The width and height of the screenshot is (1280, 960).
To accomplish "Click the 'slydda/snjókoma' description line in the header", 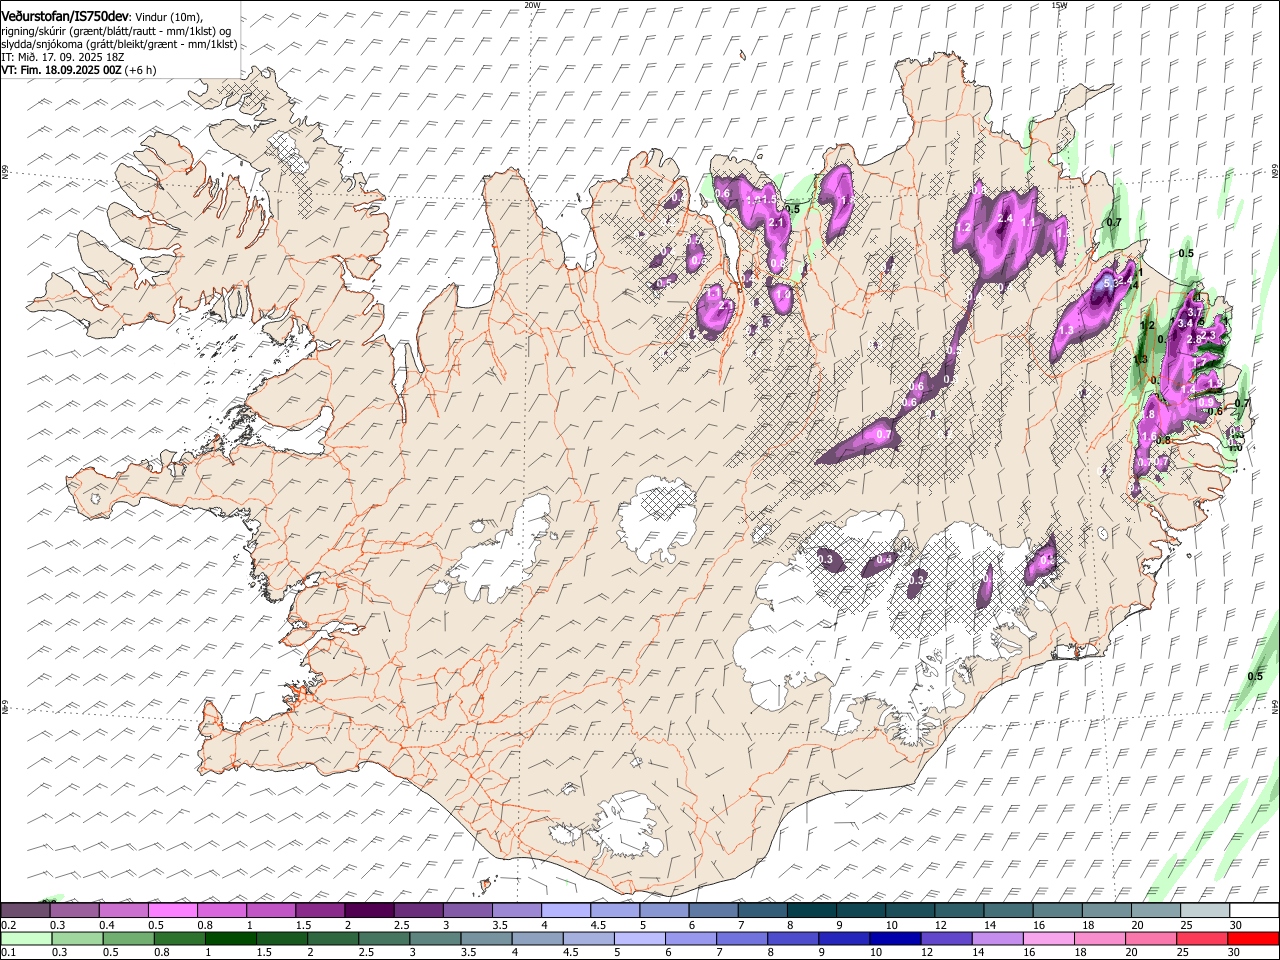I will [119, 44].
